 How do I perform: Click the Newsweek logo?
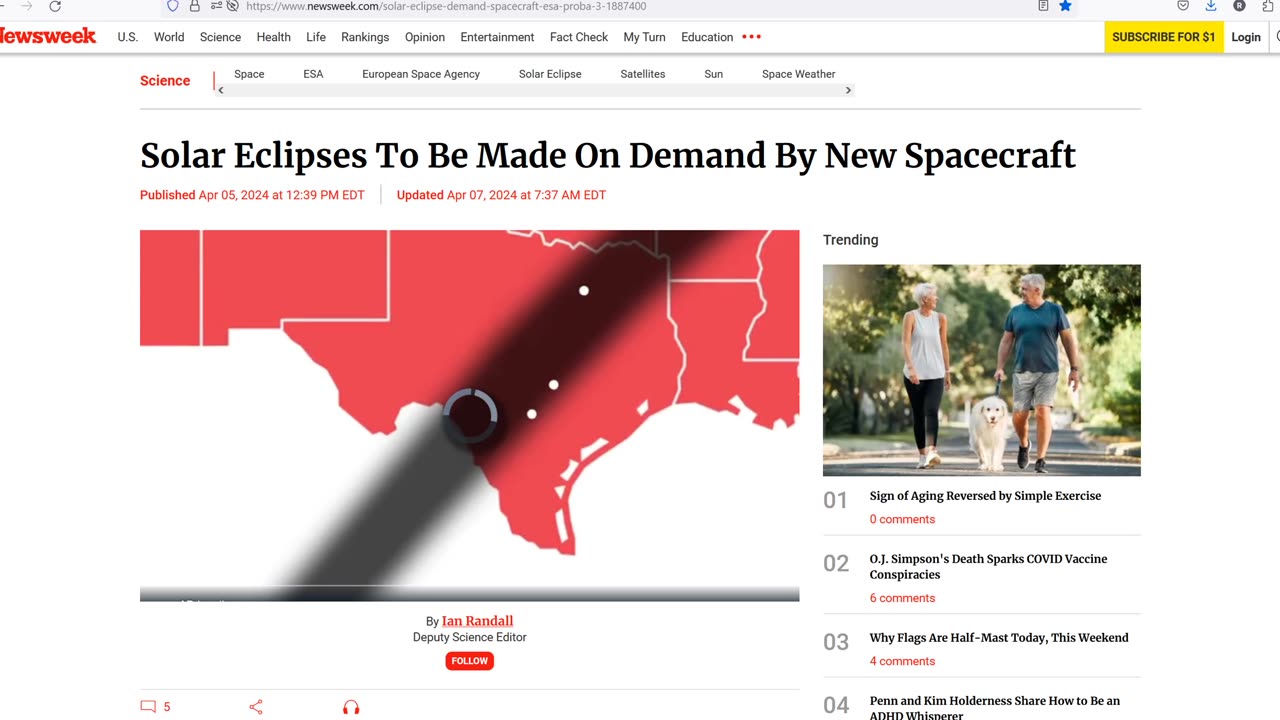click(x=48, y=36)
